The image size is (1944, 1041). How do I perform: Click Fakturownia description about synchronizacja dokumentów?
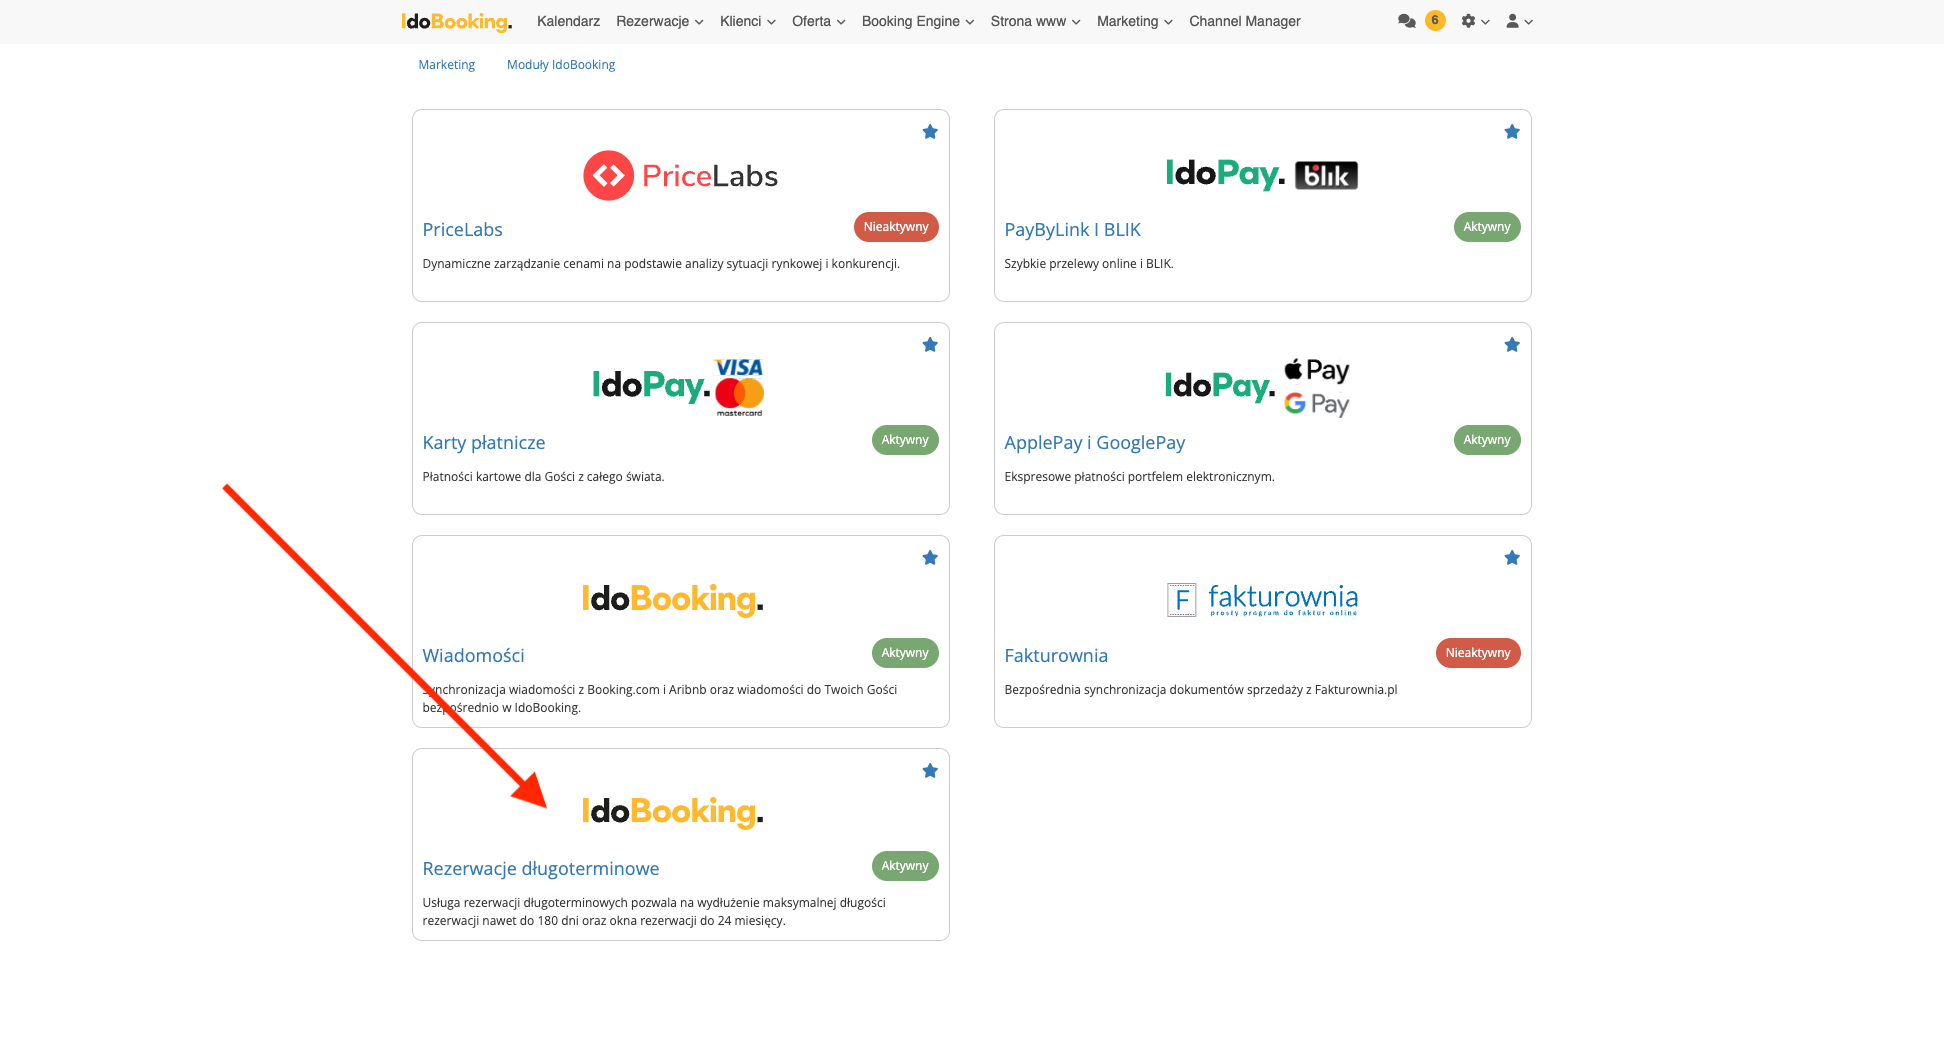point(1201,690)
